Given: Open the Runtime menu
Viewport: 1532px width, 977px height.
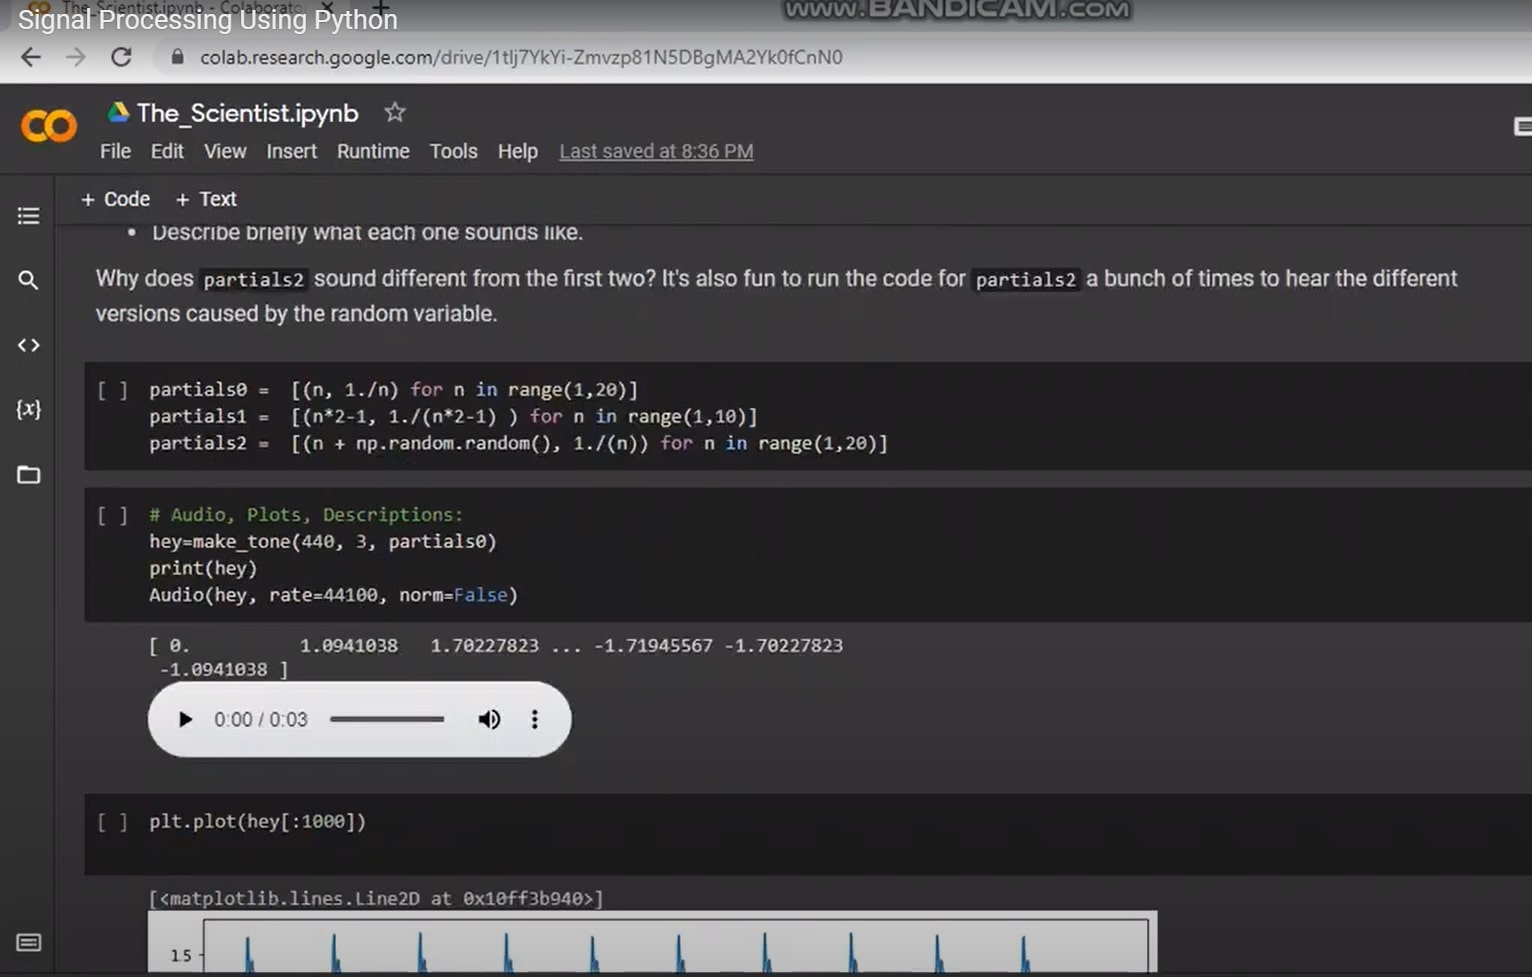Looking at the screenshot, I should pos(373,151).
